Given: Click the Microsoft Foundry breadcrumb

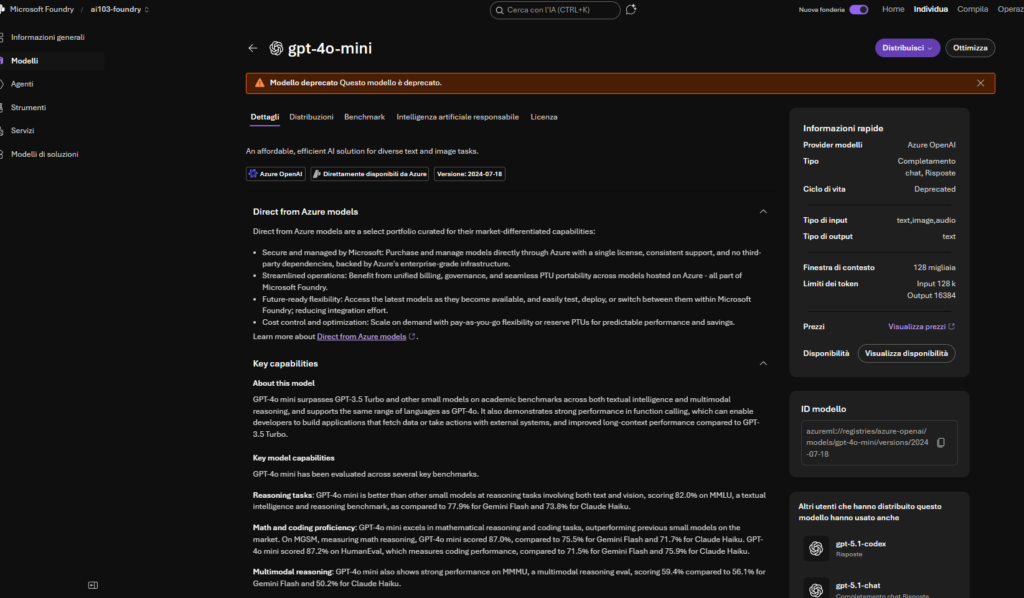Looking at the screenshot, I should (x=42, y=10).
